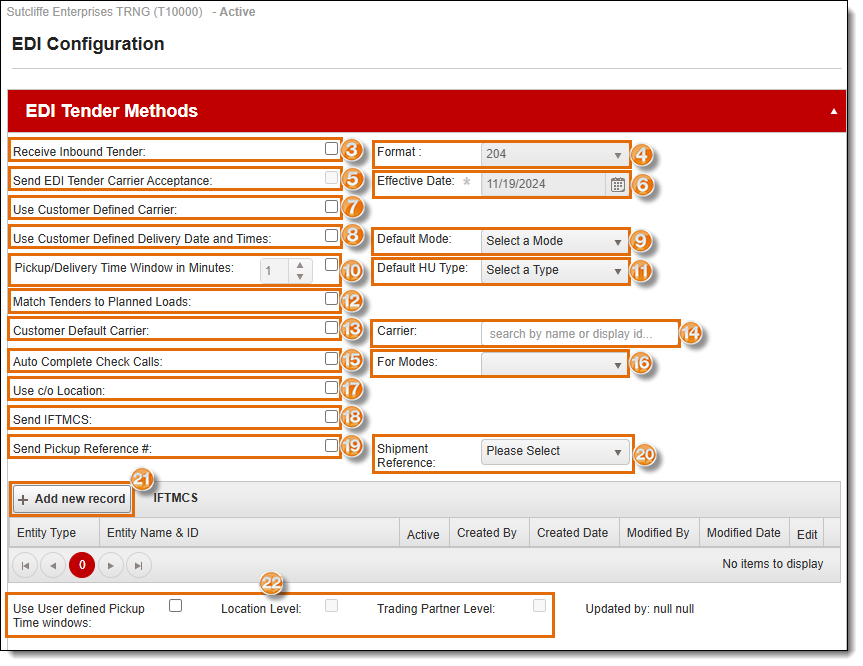Click the Add new record button
The width and height of the screenshot is (863, 666).
click(x=72, y=499)
